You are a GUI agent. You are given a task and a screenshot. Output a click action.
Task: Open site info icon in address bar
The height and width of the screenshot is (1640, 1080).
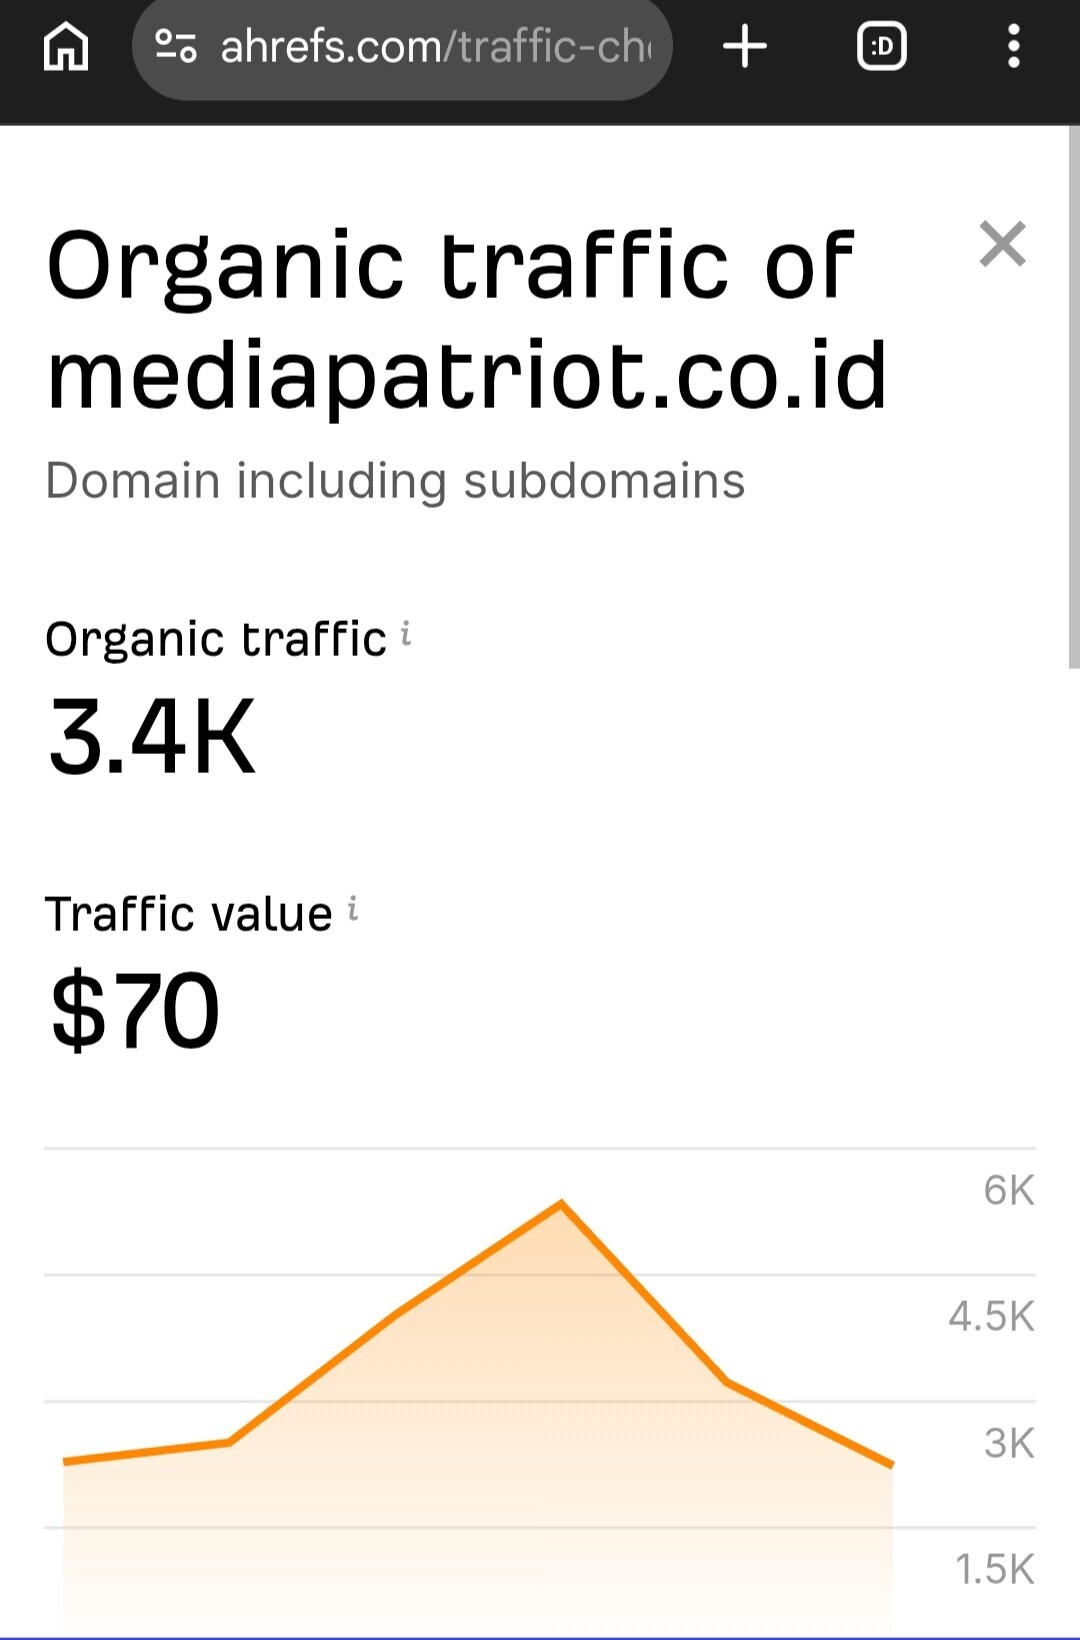coord(176,46)
